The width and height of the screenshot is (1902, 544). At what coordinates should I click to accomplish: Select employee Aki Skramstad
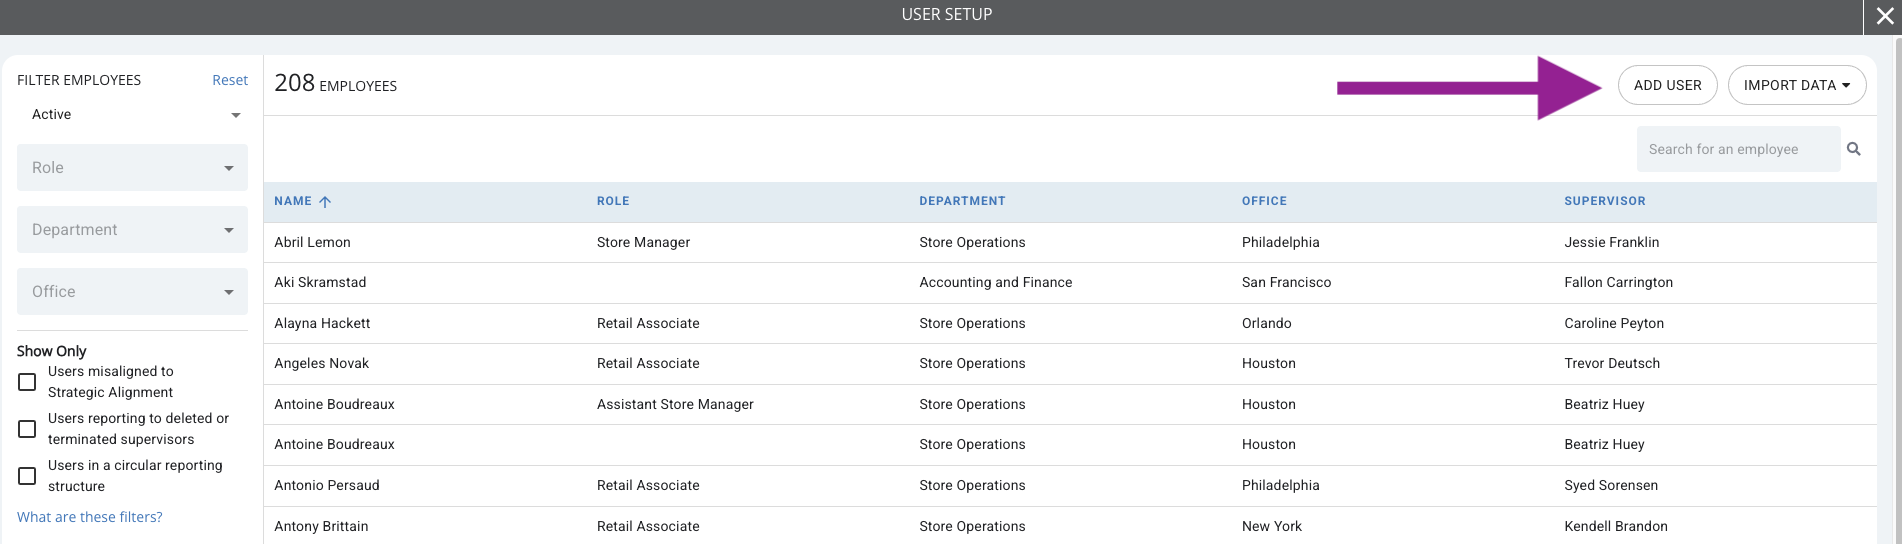320,282
